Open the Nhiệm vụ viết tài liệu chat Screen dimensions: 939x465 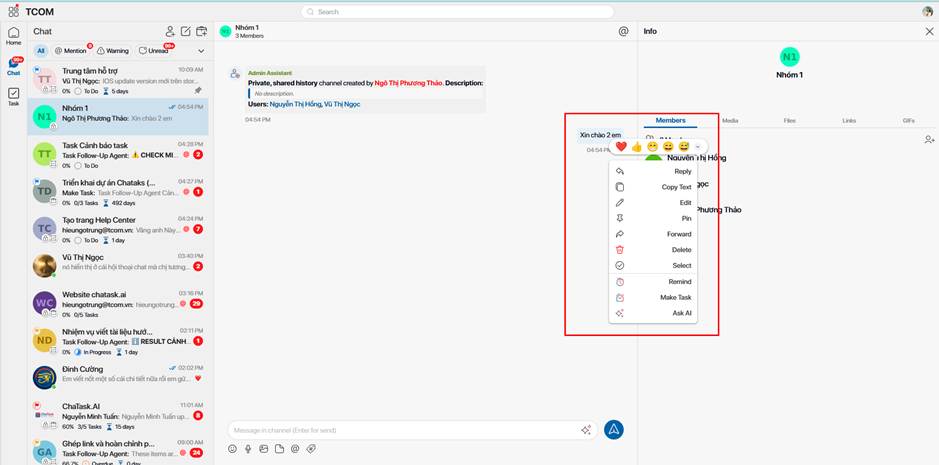coord(120,341)
